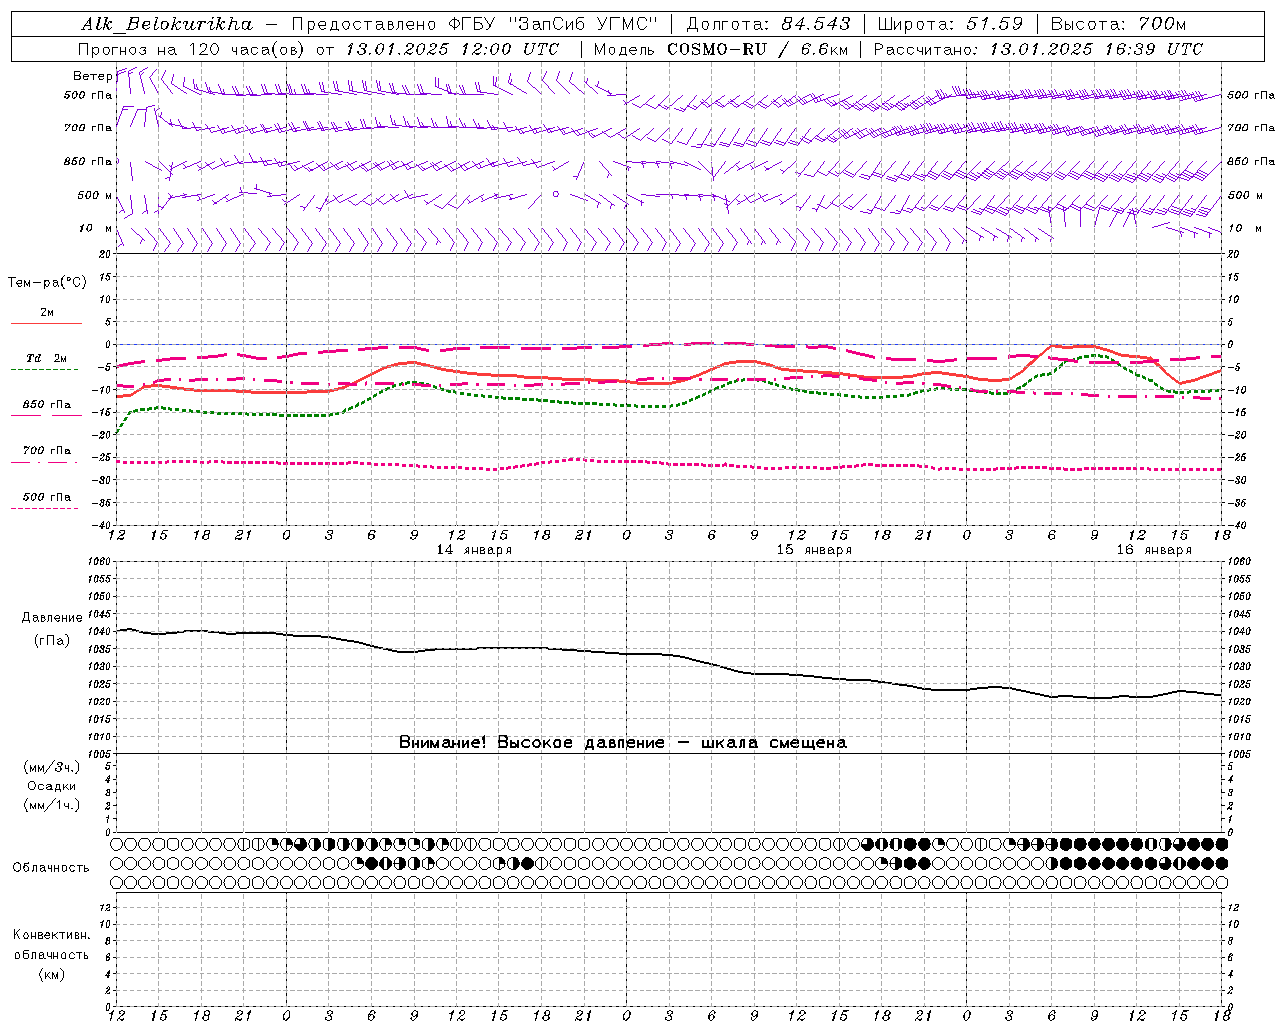This screenshot has width=1280, height=1024.
Task: Select the forecast start time 13.01.2025 12:00 UTC
Action: click(x=452, y=49)
